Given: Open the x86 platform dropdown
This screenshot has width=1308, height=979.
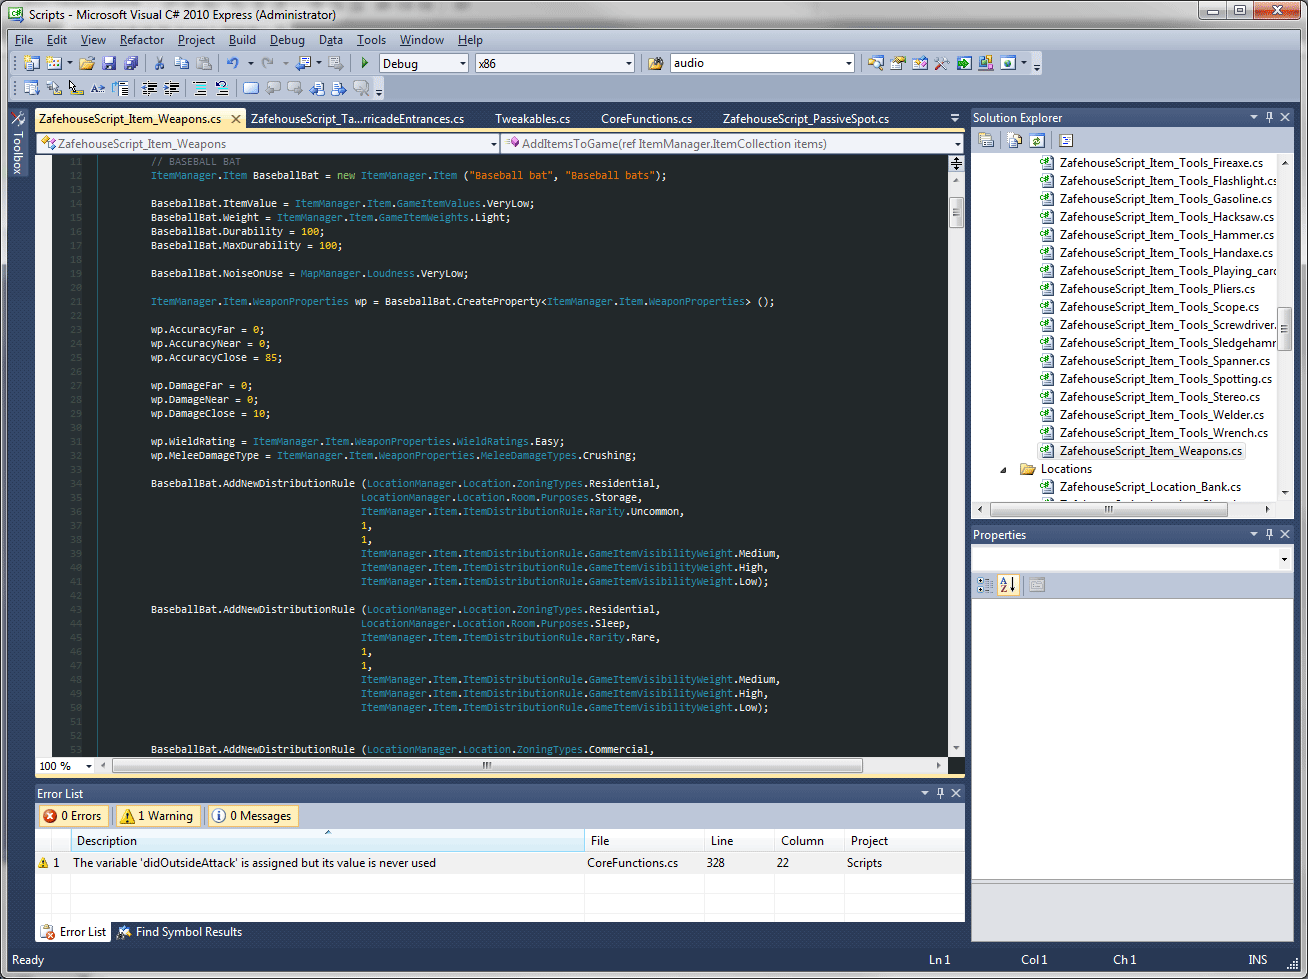Looking at the screenshot, I should pyautogui.click(x=629, y=63).
